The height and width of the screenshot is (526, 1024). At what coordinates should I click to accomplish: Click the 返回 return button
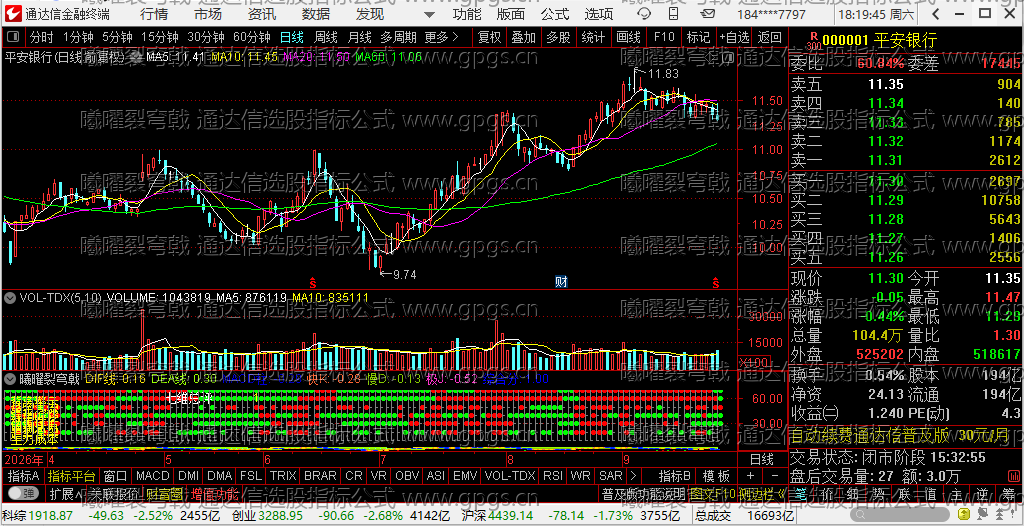pyautogui.click(x=770, y=37)
